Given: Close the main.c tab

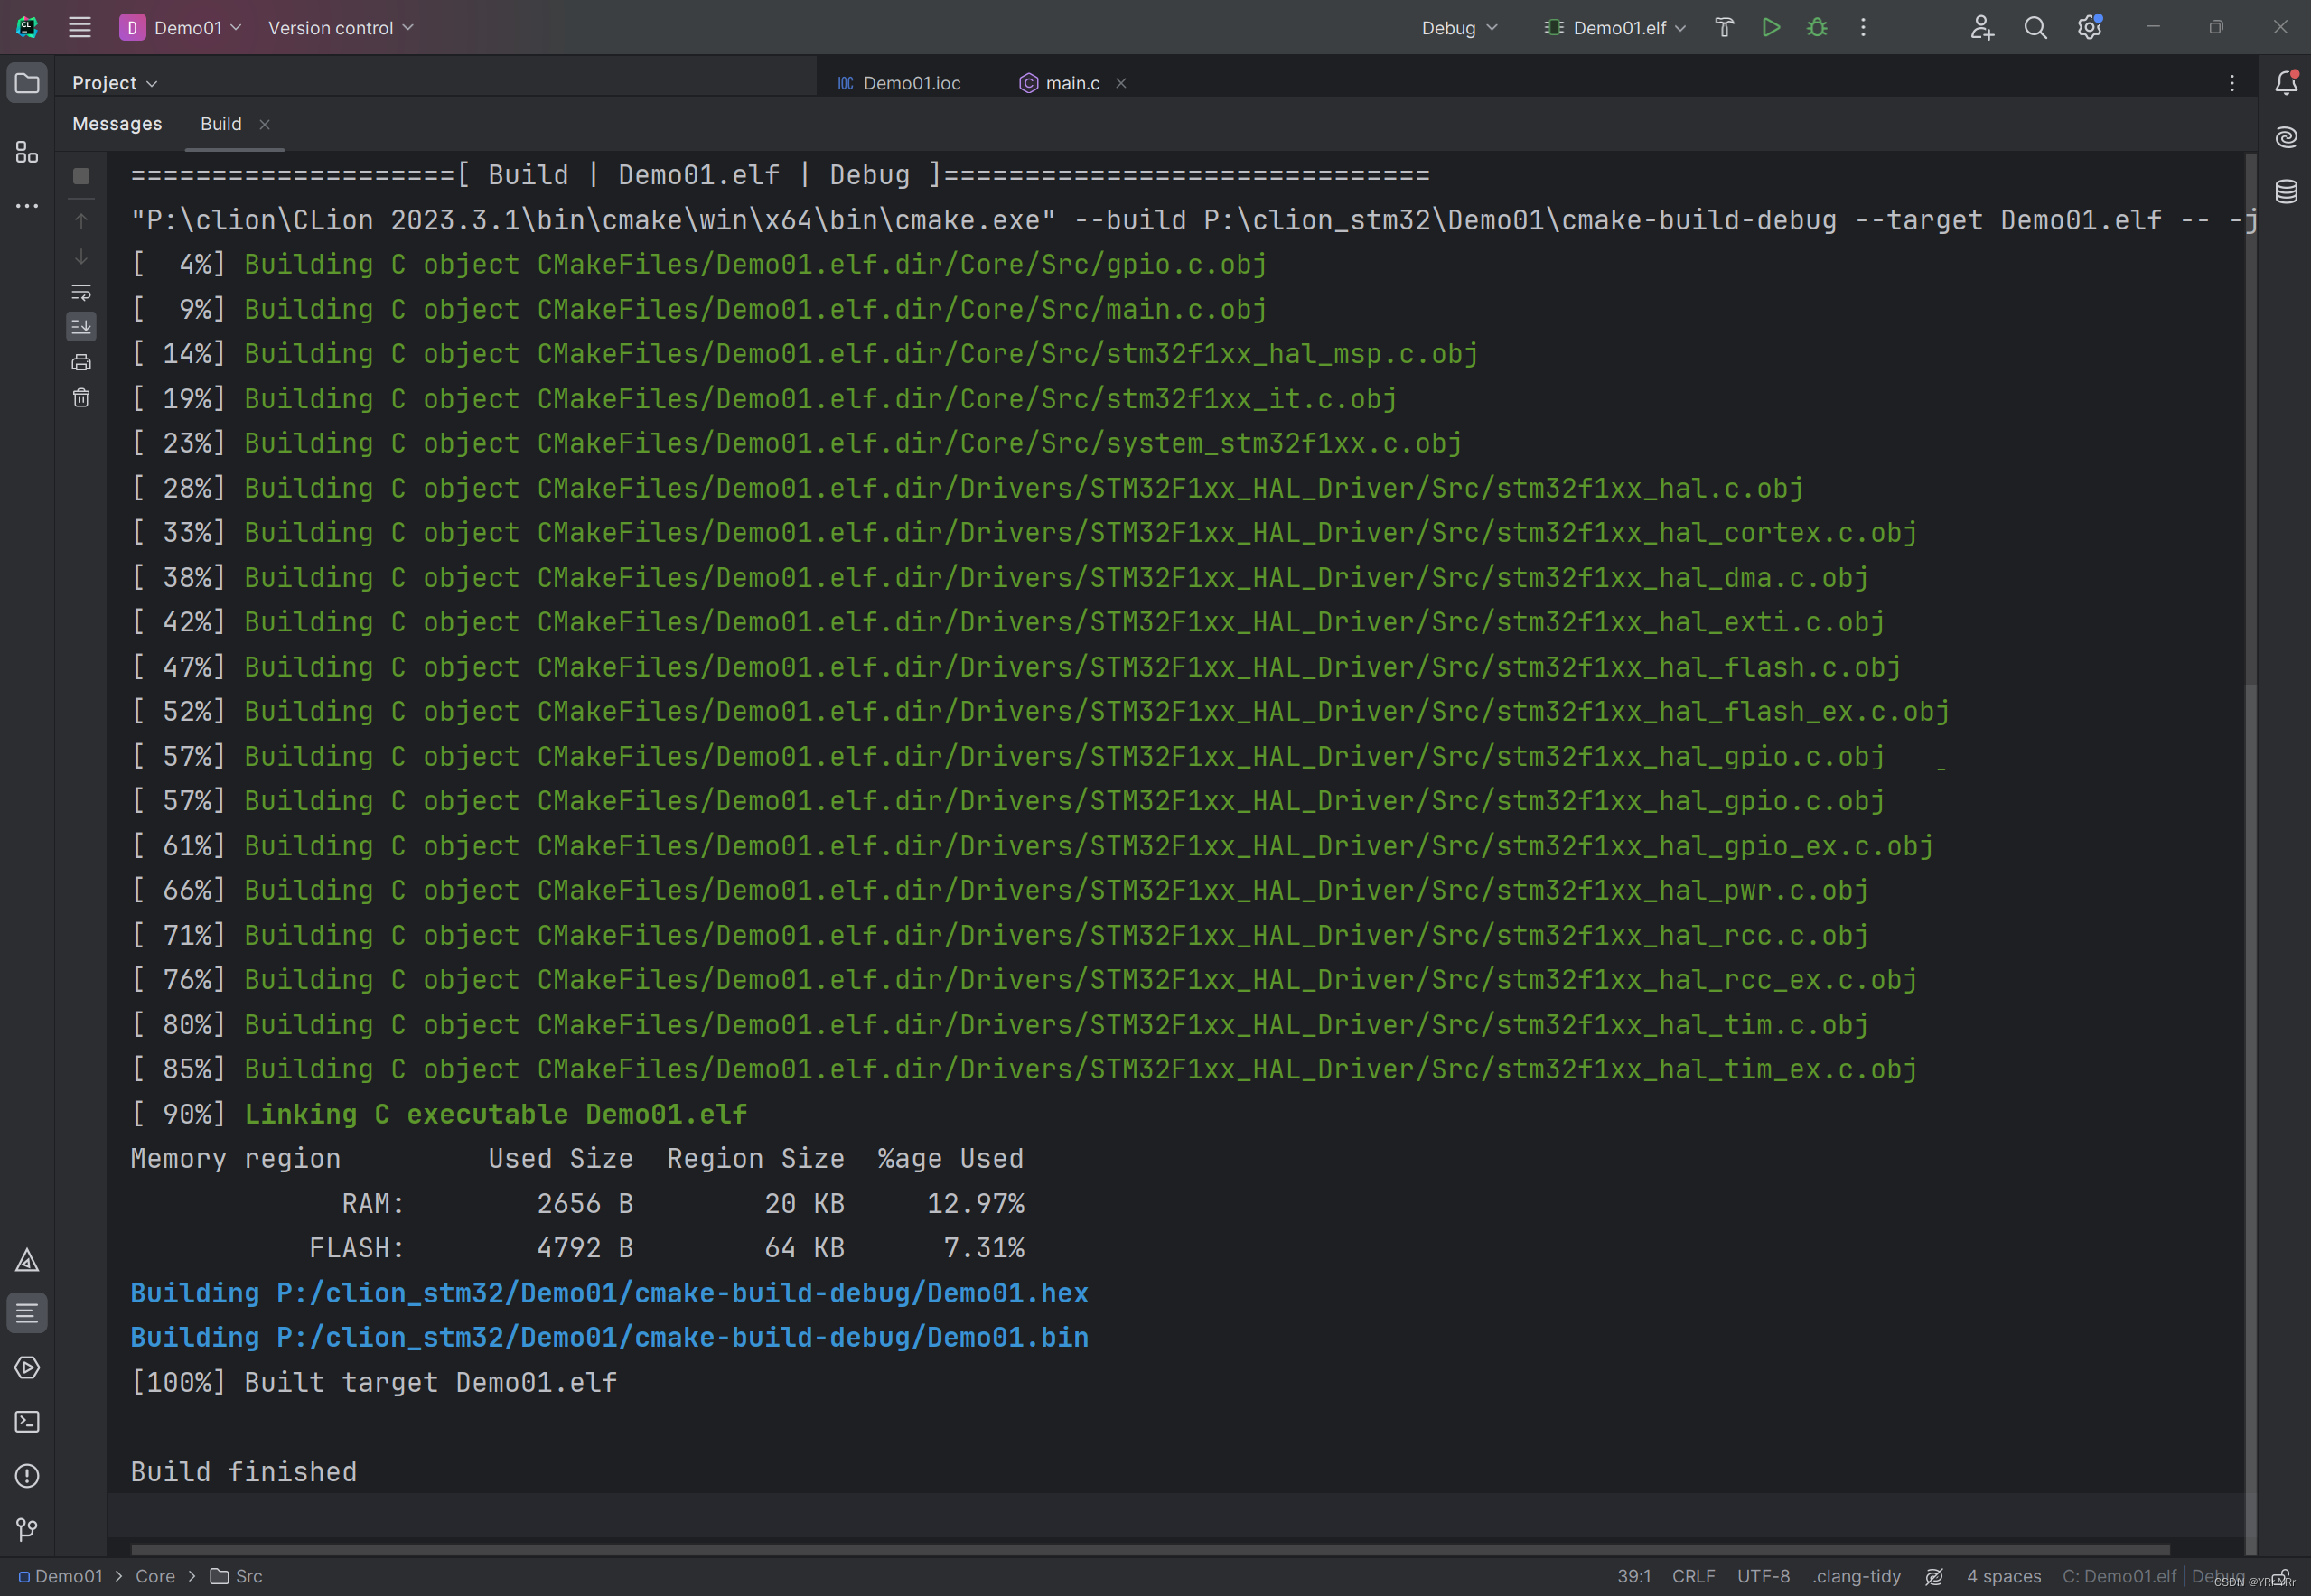Looking at the screenshot, I should point(1121,83).
